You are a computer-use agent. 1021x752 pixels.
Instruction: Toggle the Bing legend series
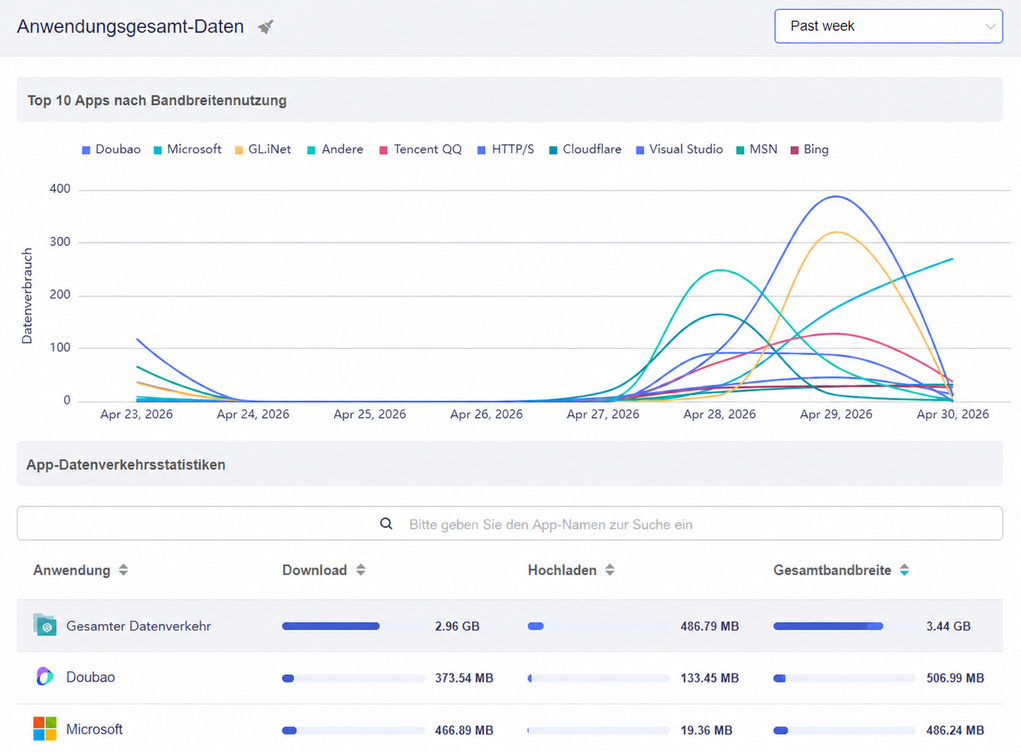tap(809, 149)
